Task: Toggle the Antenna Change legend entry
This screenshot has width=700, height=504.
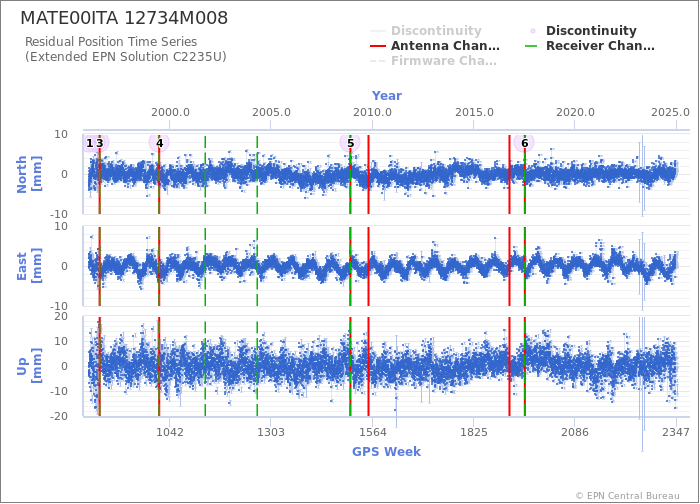Action: pos(435,46)
